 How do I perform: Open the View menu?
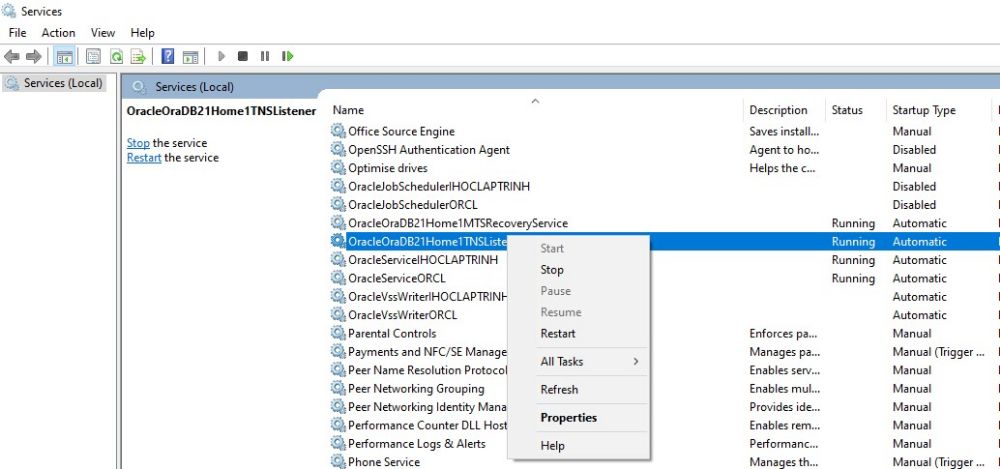point(103,33)
